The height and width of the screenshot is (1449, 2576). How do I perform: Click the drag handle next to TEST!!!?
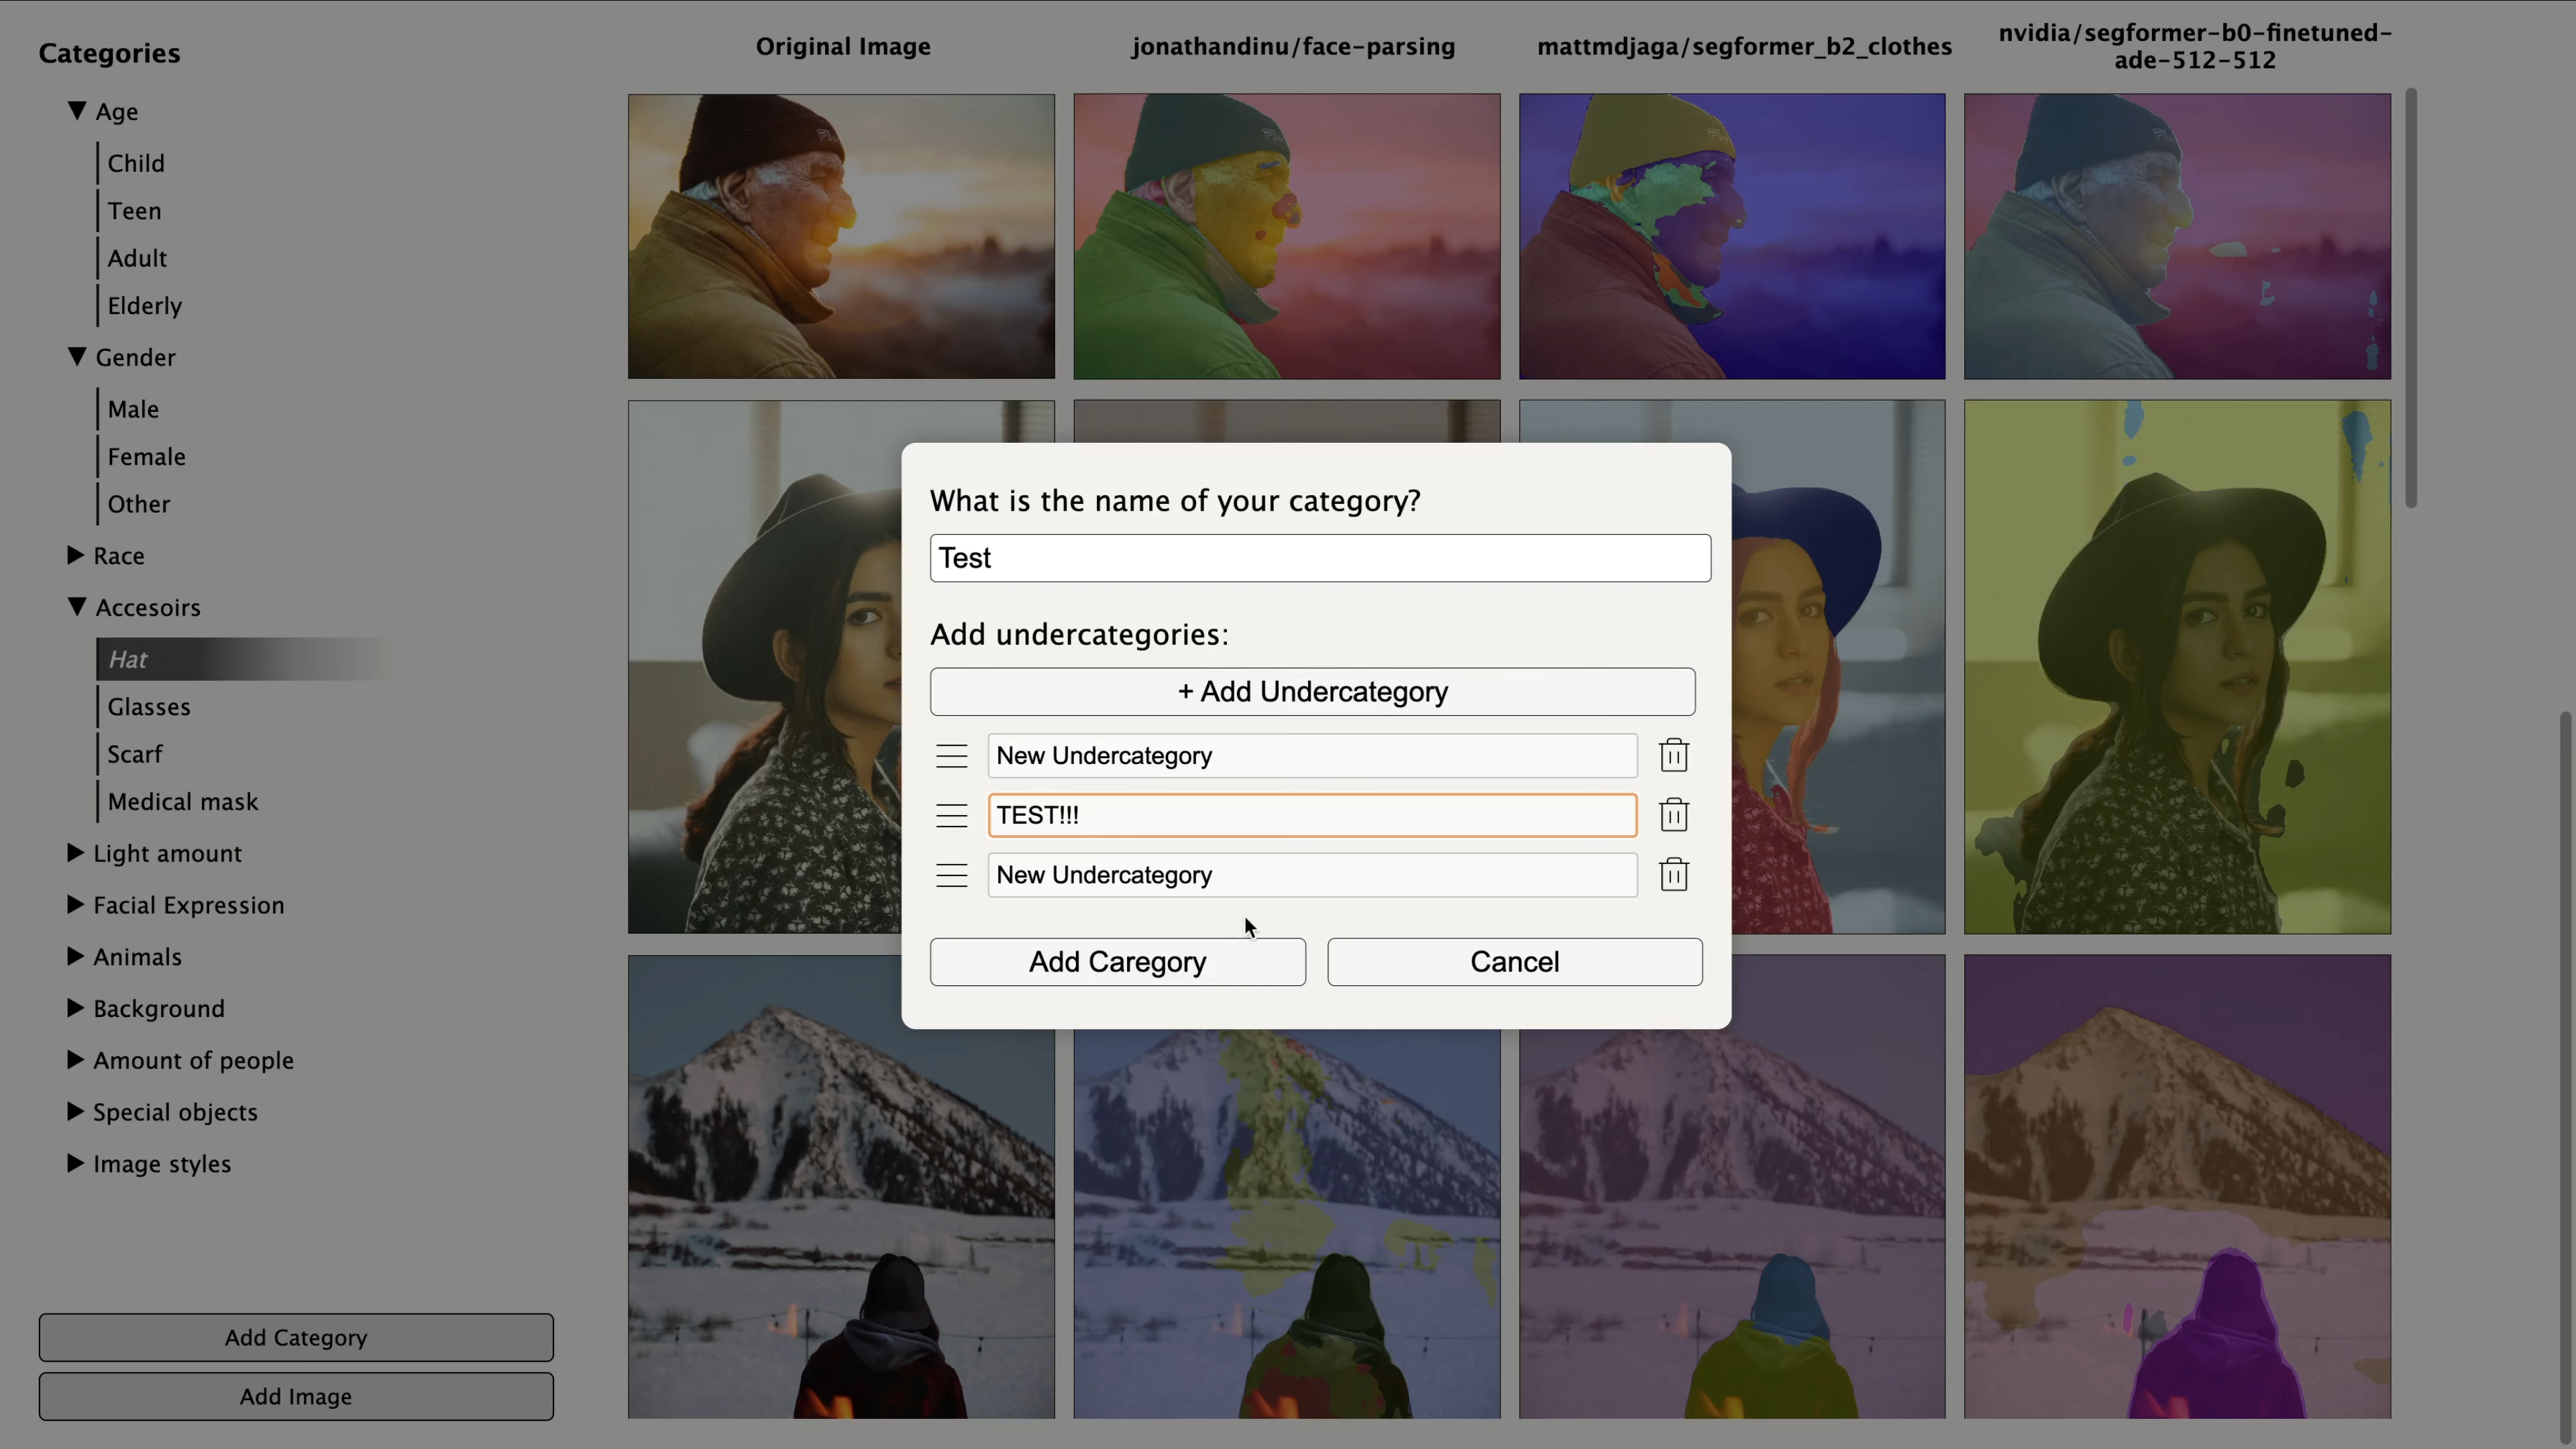point(951,815)
